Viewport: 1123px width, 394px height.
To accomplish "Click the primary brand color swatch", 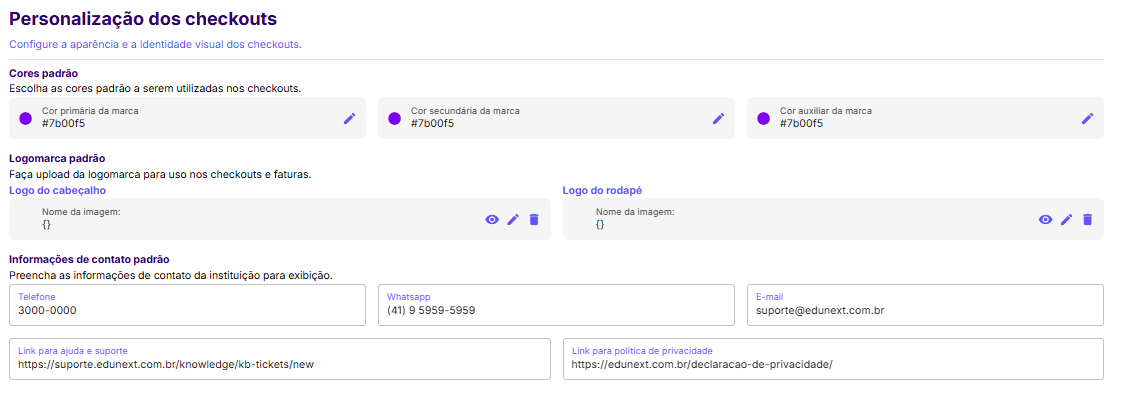I will coord(26,118).
